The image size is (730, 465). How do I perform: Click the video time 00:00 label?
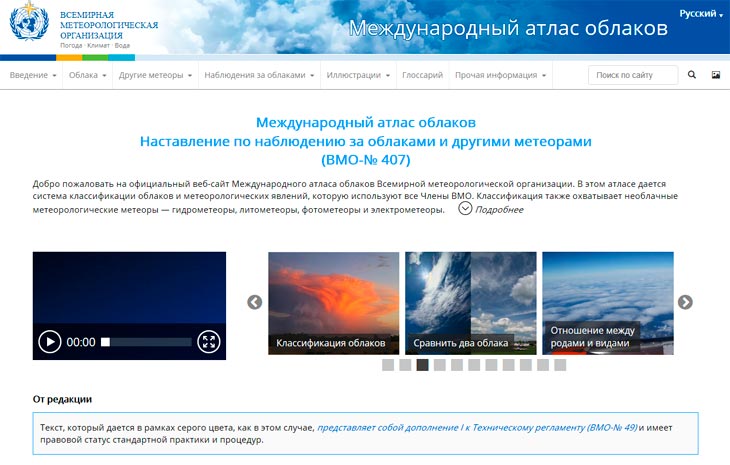point(81,342)
